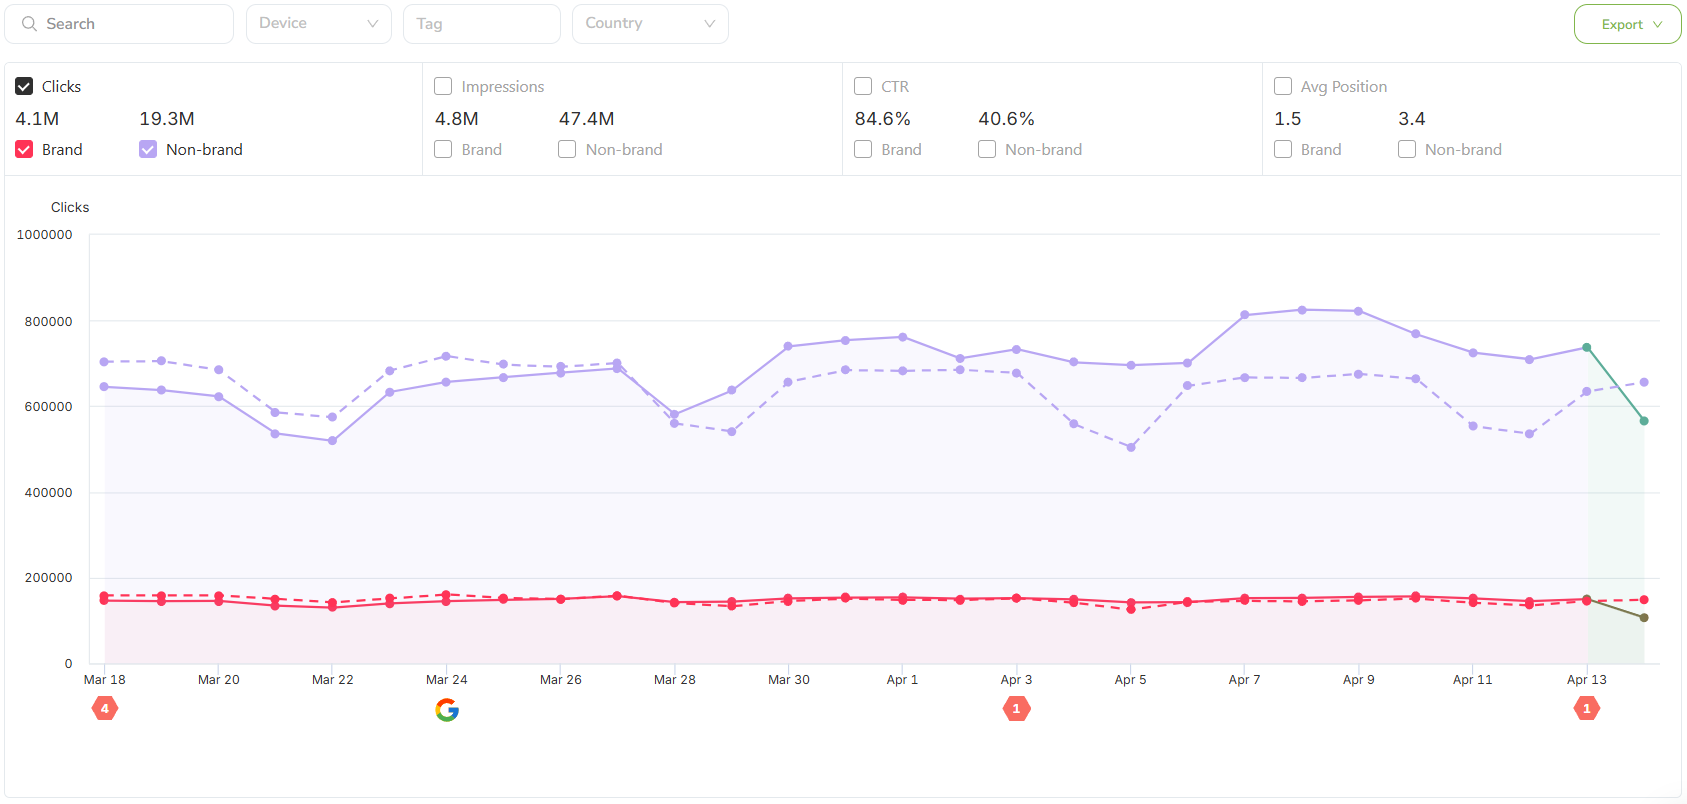Click the Google update icon under Mar 24

tap(447, 710)
